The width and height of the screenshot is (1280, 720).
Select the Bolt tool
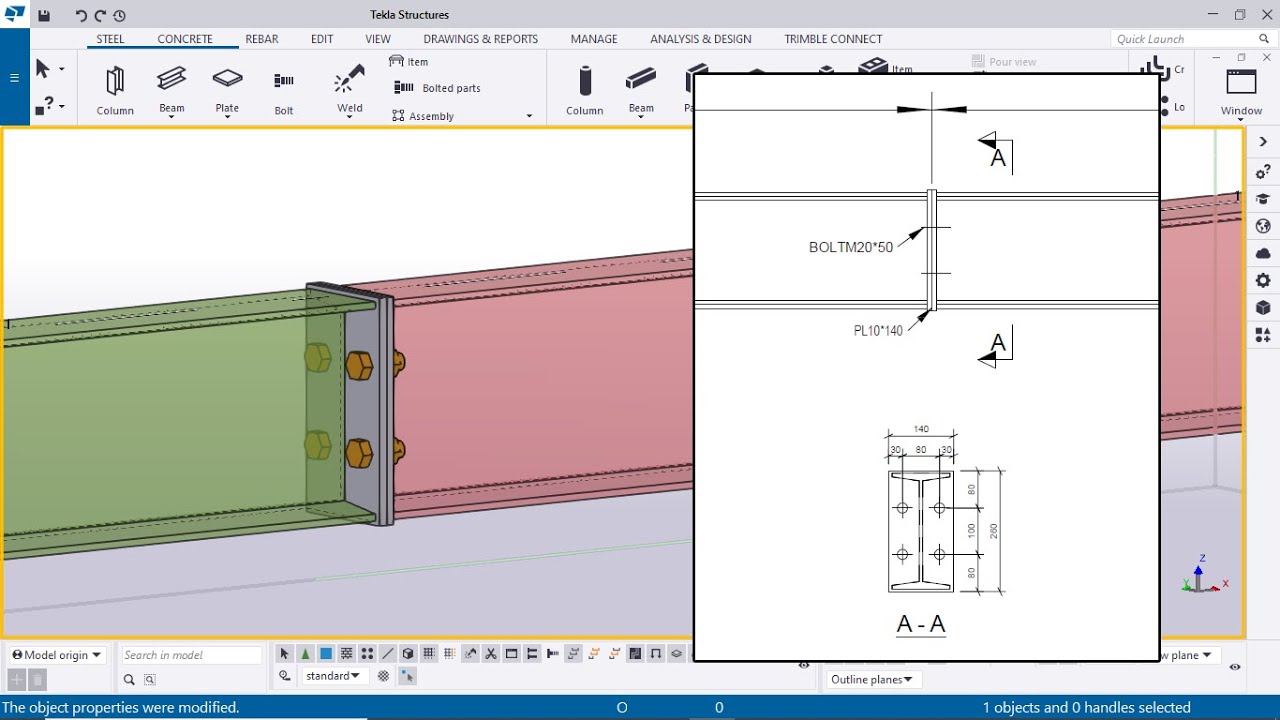pos(284,90)
